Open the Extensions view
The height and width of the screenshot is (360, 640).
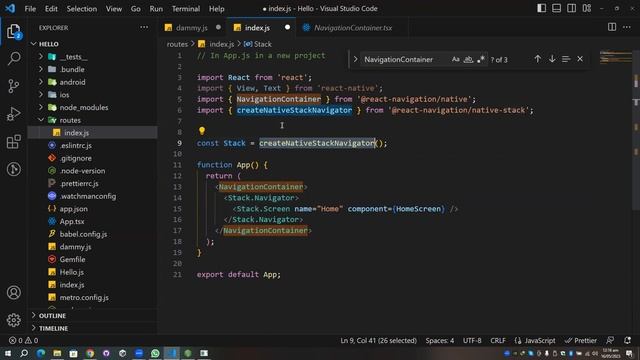pyautogui.click(x=13, y=142)
